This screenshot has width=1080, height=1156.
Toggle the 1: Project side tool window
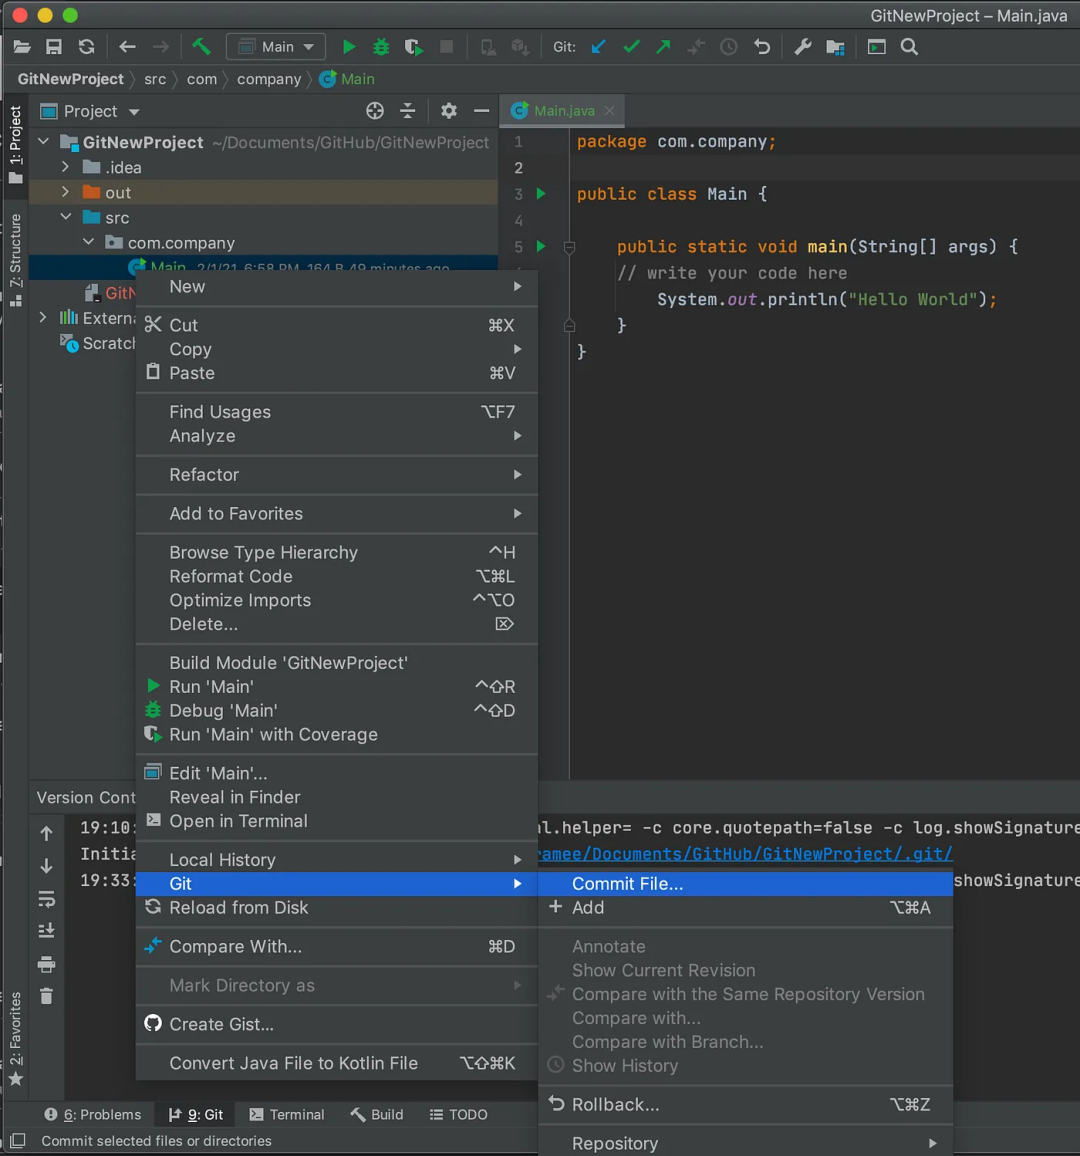pos(15,144)
